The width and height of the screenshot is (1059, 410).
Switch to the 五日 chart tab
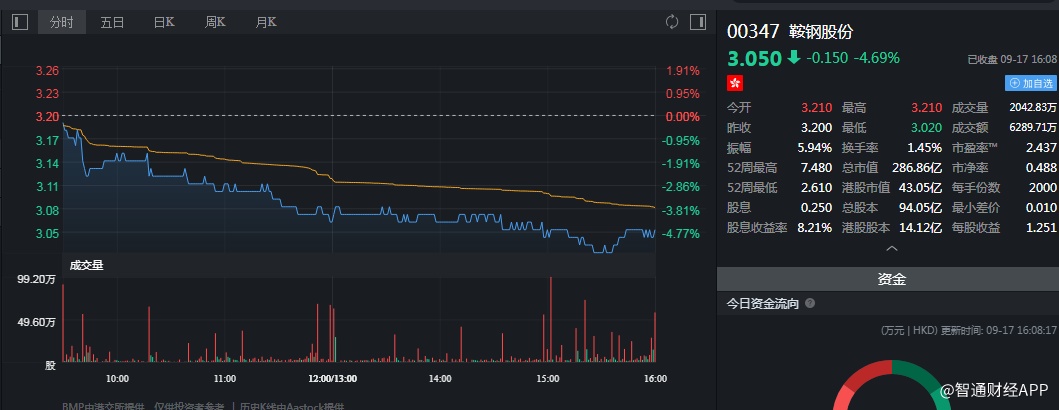click(x=112, y=21)
